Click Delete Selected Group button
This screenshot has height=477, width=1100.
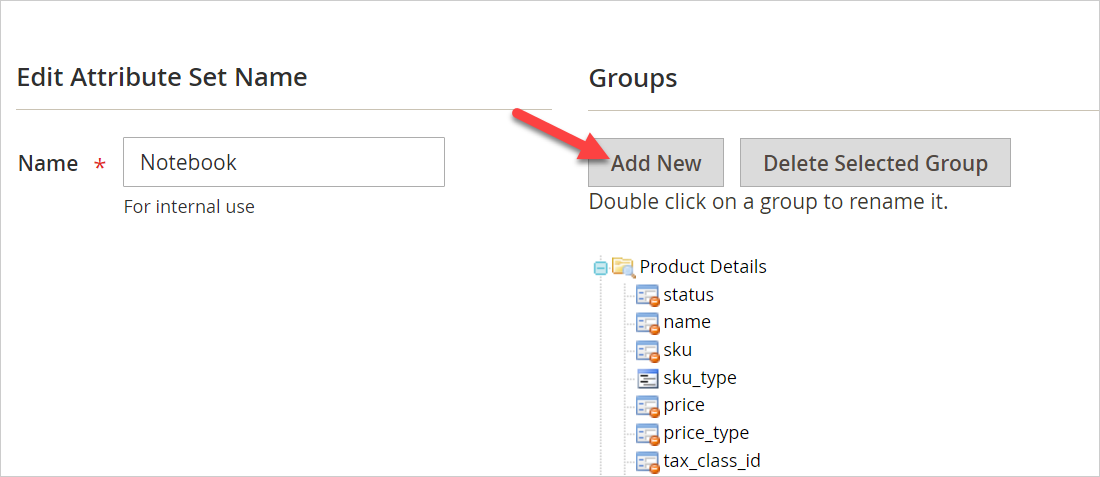876,163
